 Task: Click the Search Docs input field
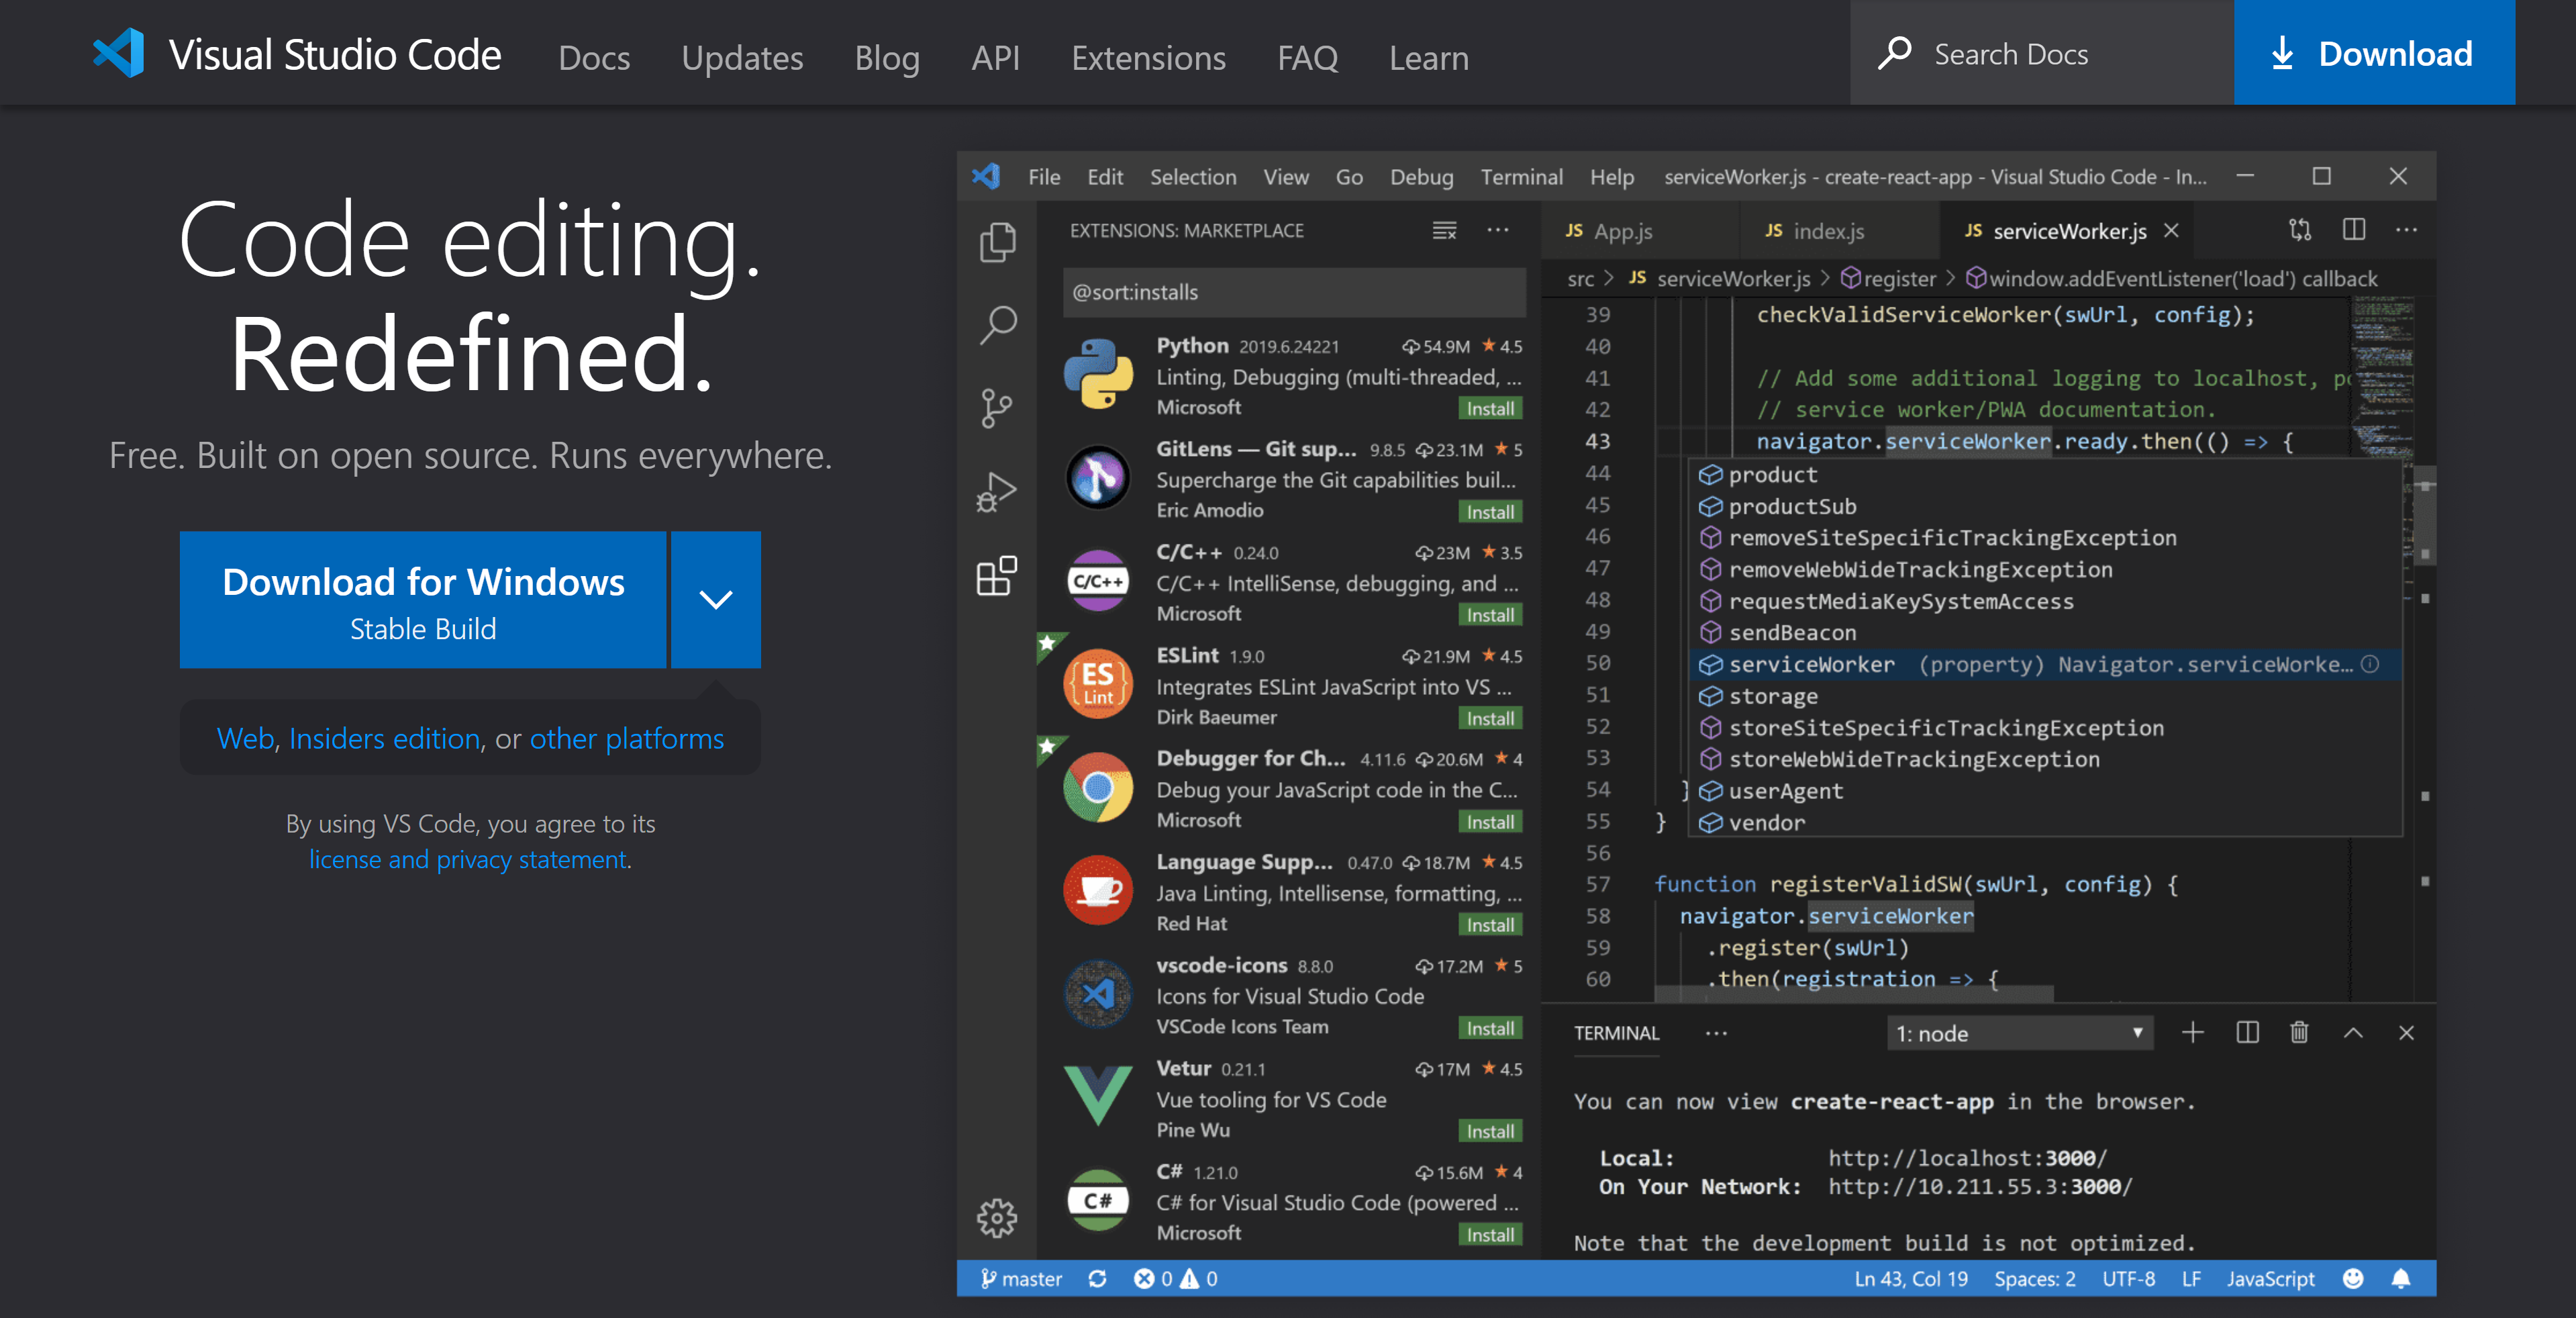pos(2040,53)
